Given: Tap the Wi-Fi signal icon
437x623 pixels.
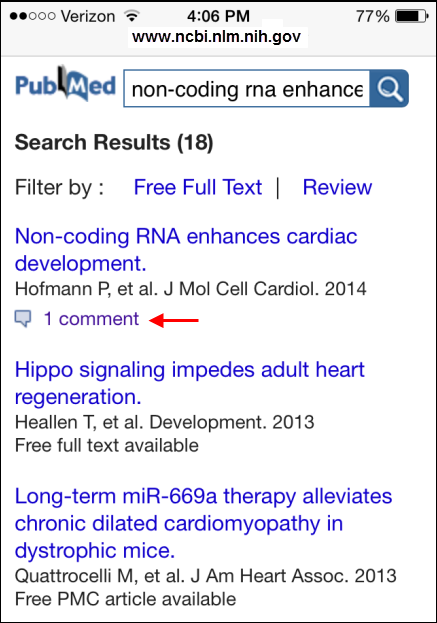Looking at the screenshot, I should [131, 16].
